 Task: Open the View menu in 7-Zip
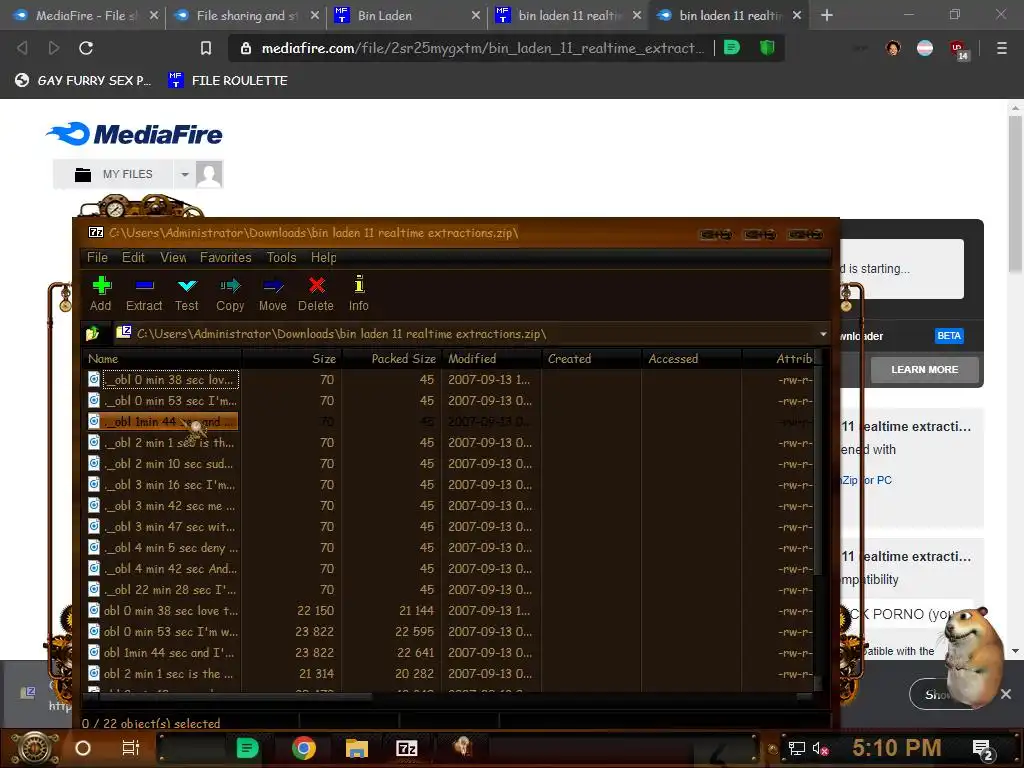(x=173, y=257)
